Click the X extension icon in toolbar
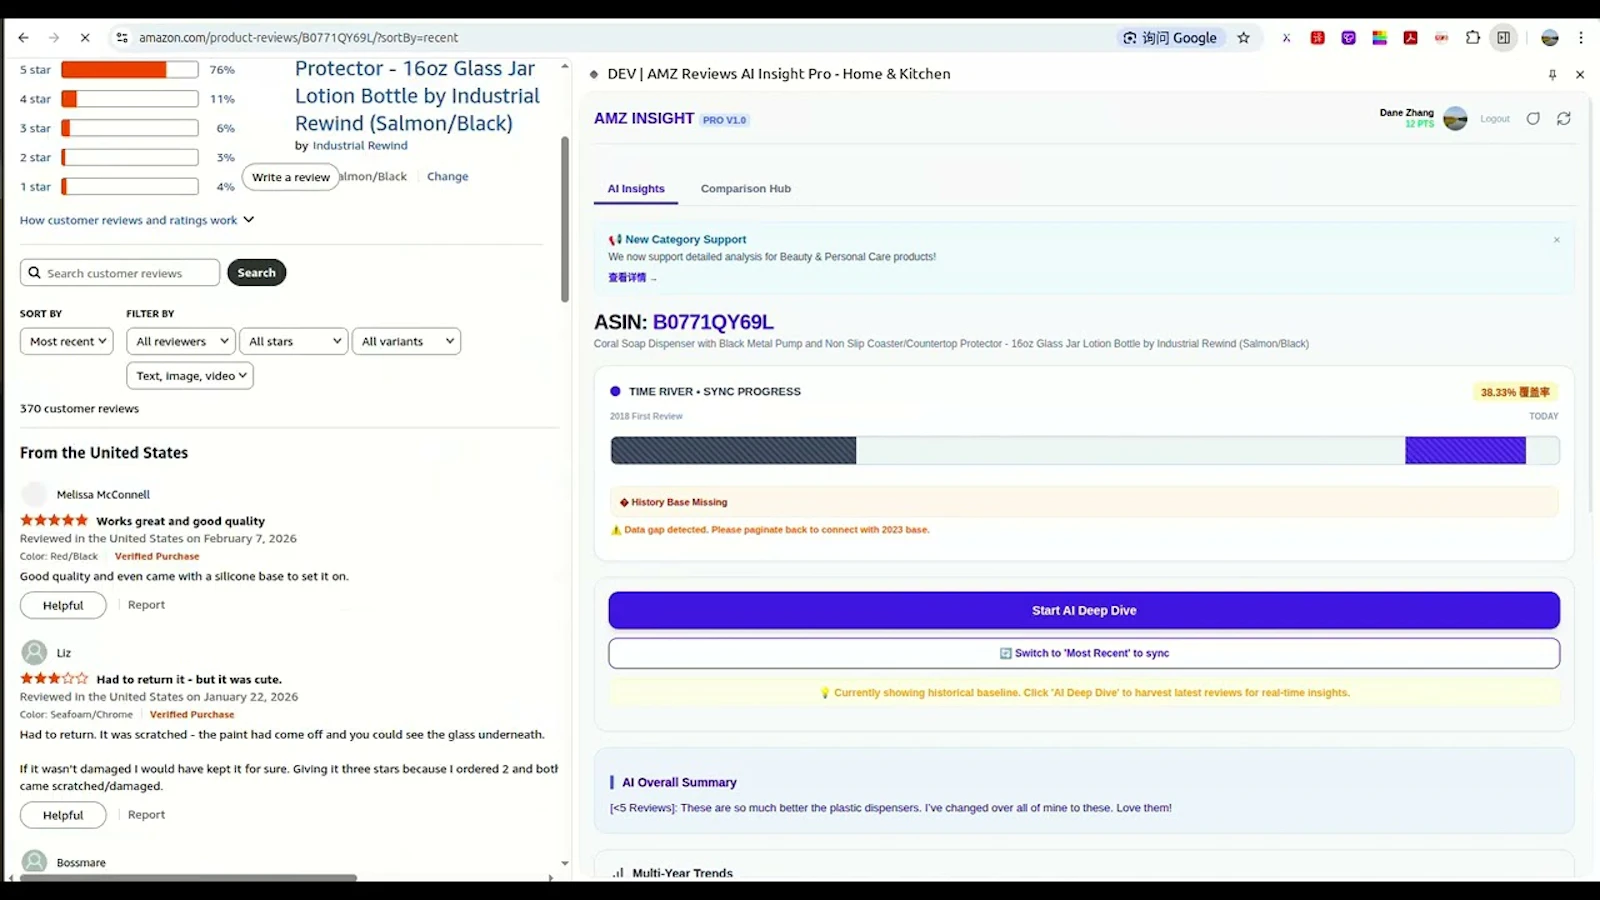 click(x=1287, y=38)
